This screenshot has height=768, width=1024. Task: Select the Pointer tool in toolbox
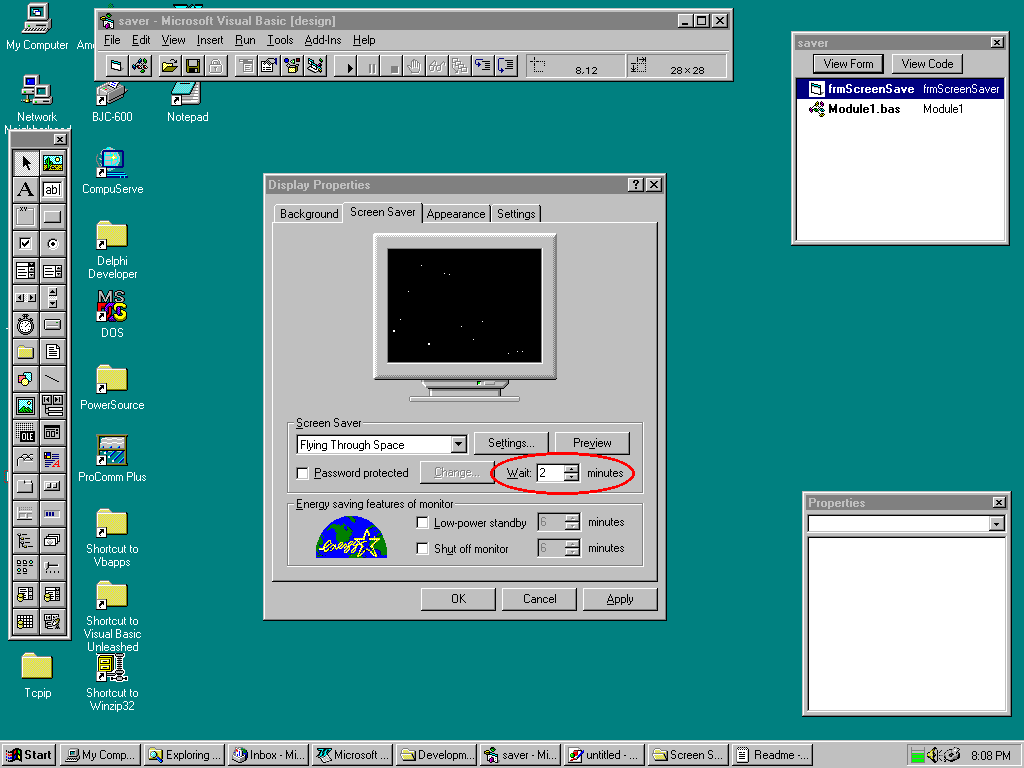tap(26, 163)
